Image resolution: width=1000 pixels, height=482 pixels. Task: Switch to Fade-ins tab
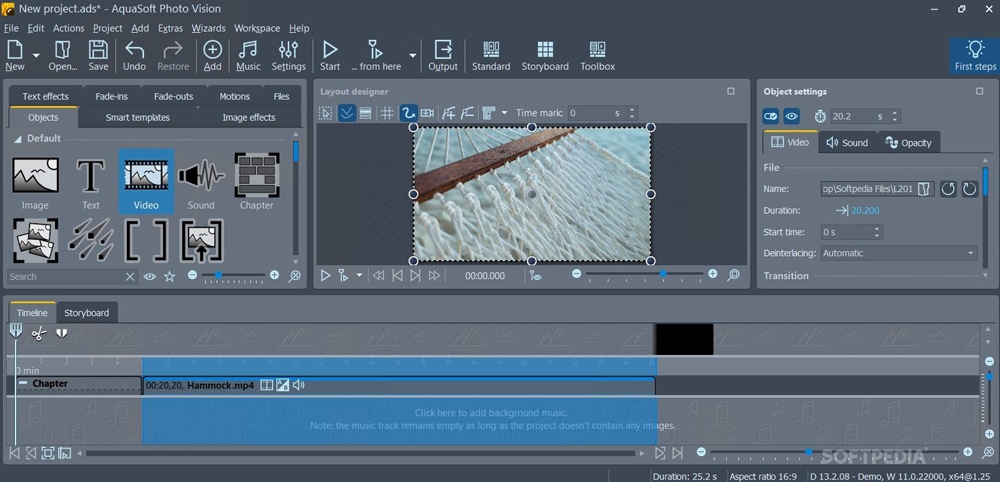click(x=112, y=96)
